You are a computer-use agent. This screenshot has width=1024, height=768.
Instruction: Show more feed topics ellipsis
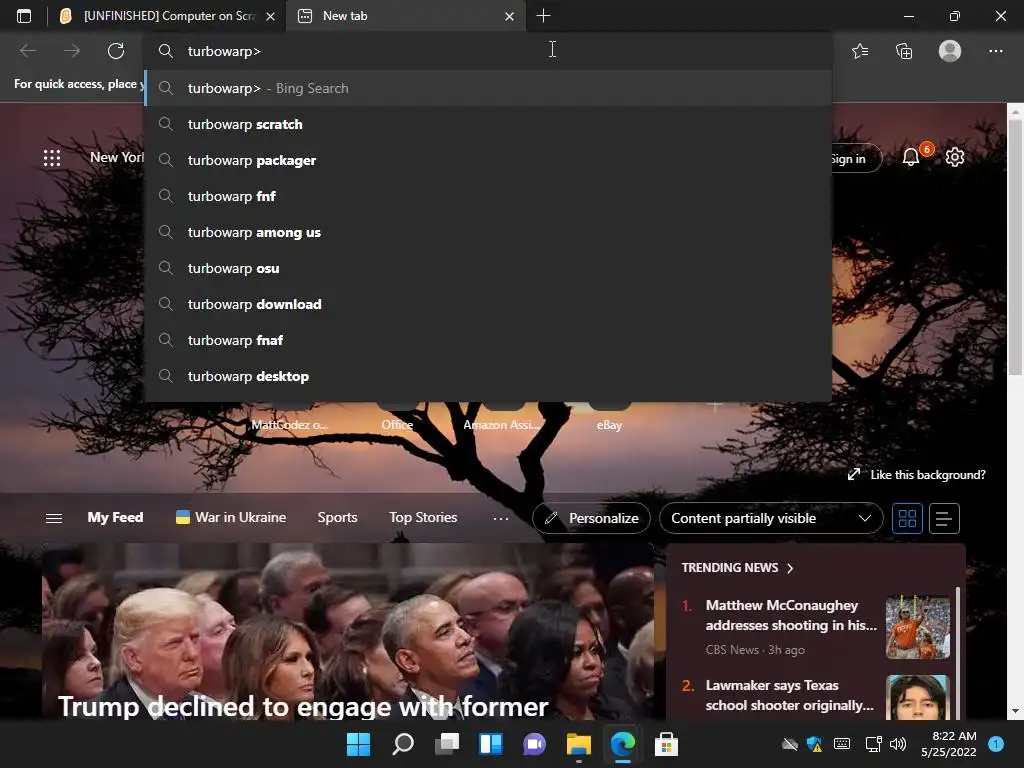(x=501, y=518)
